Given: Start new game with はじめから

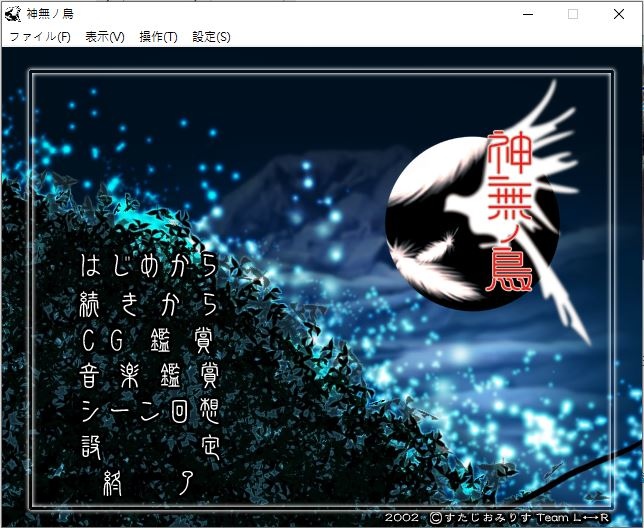Looking at the screenshot, I should point(149,266).
